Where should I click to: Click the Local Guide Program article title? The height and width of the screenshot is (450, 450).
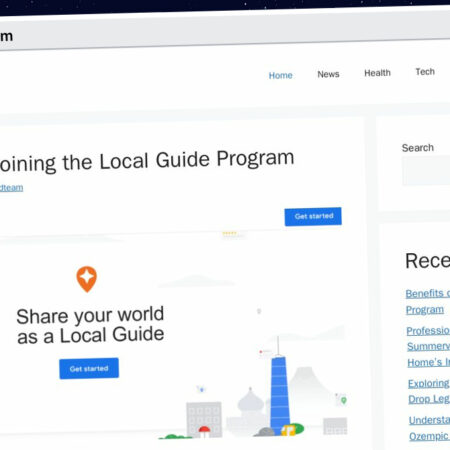[x=147, y=161]
